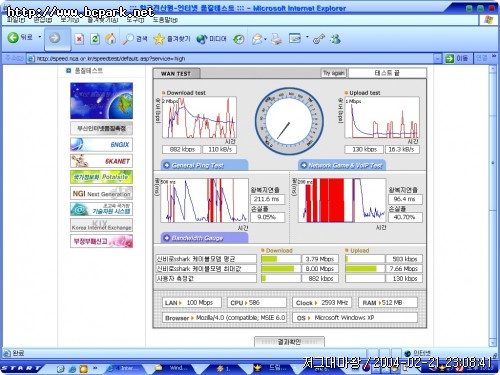
Task: Click the OS Microsoft Windows XP field
Action: tap(355, 318)
